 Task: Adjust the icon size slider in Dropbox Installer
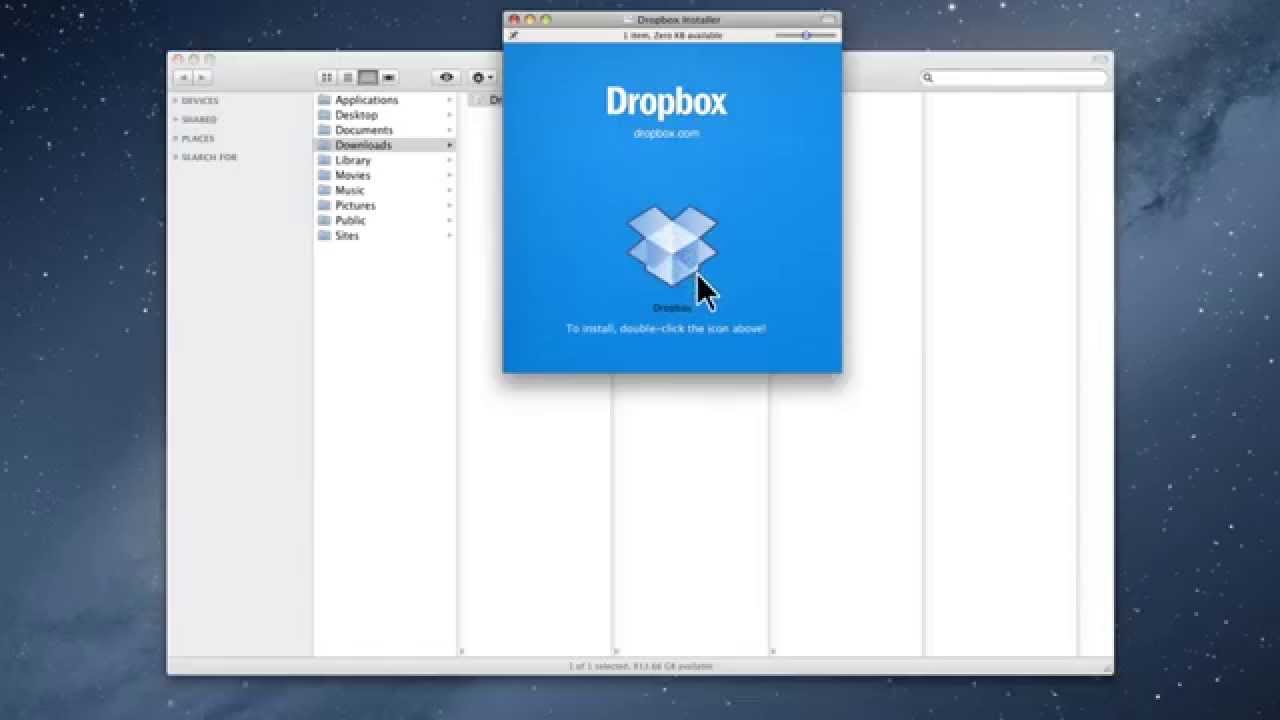coord(806,35)
